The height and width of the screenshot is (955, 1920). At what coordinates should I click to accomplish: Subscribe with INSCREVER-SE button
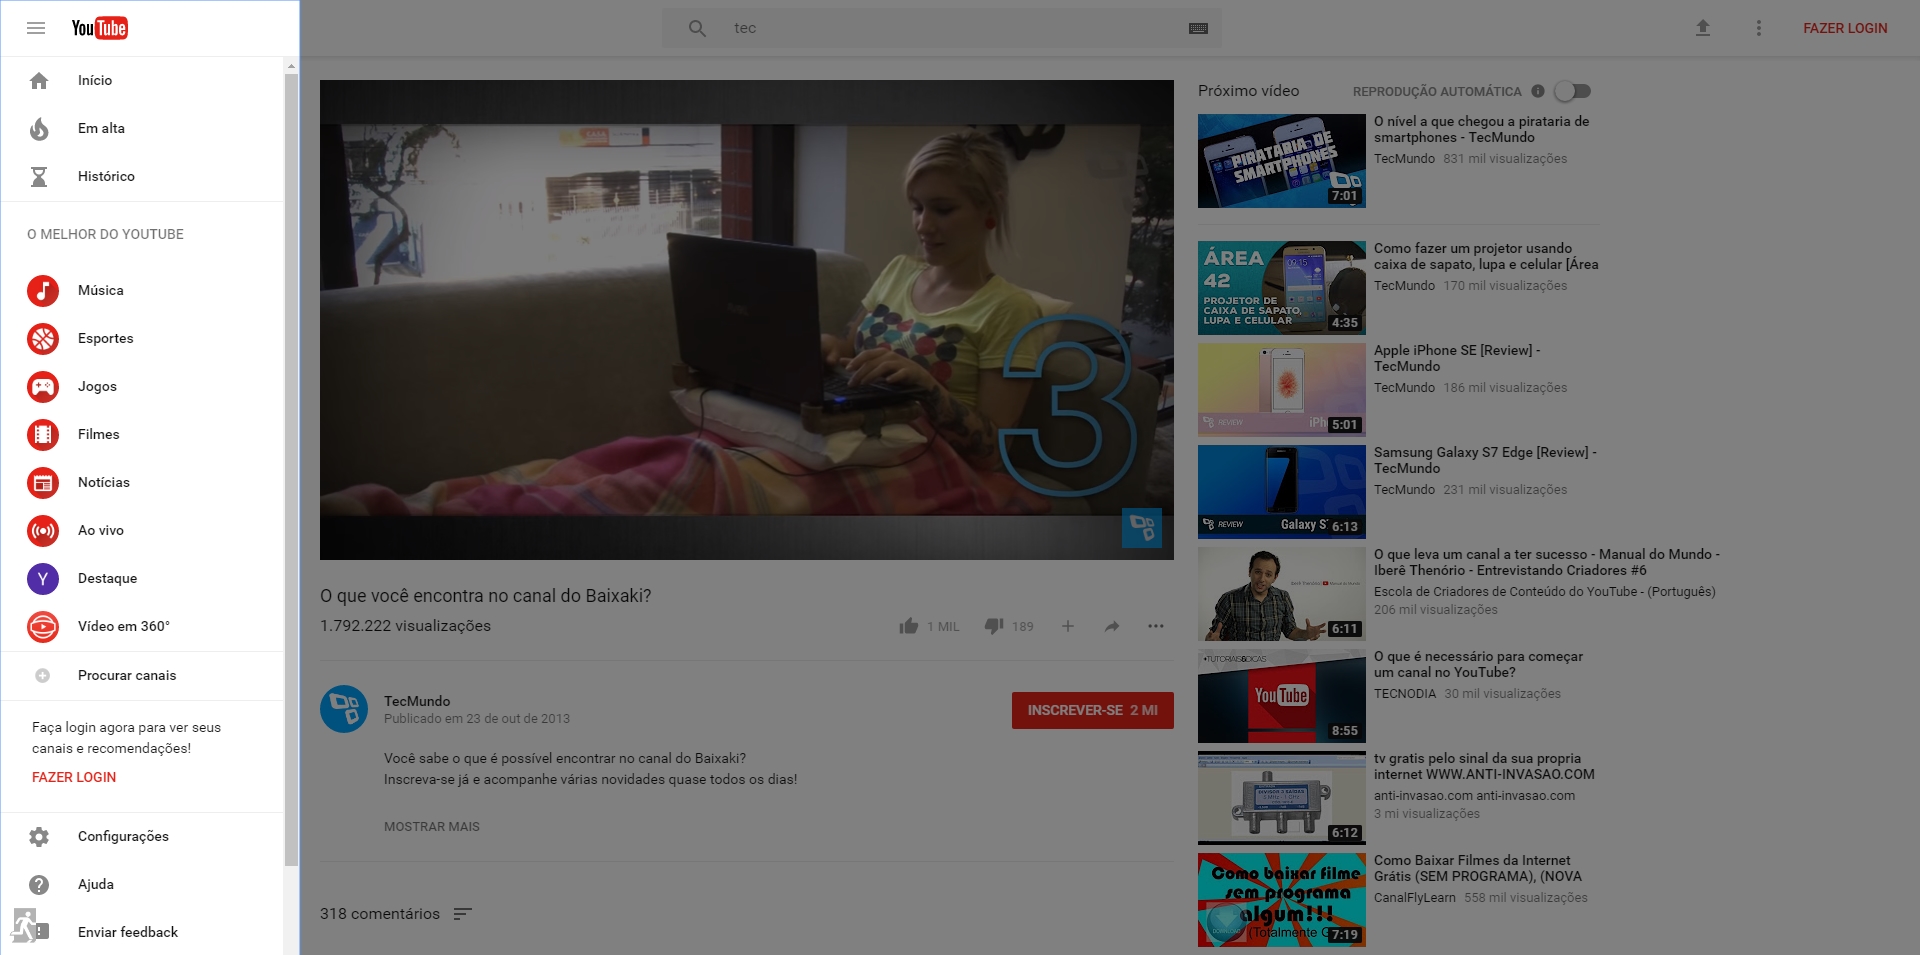pyautogui.click(x=1093, y=710)
